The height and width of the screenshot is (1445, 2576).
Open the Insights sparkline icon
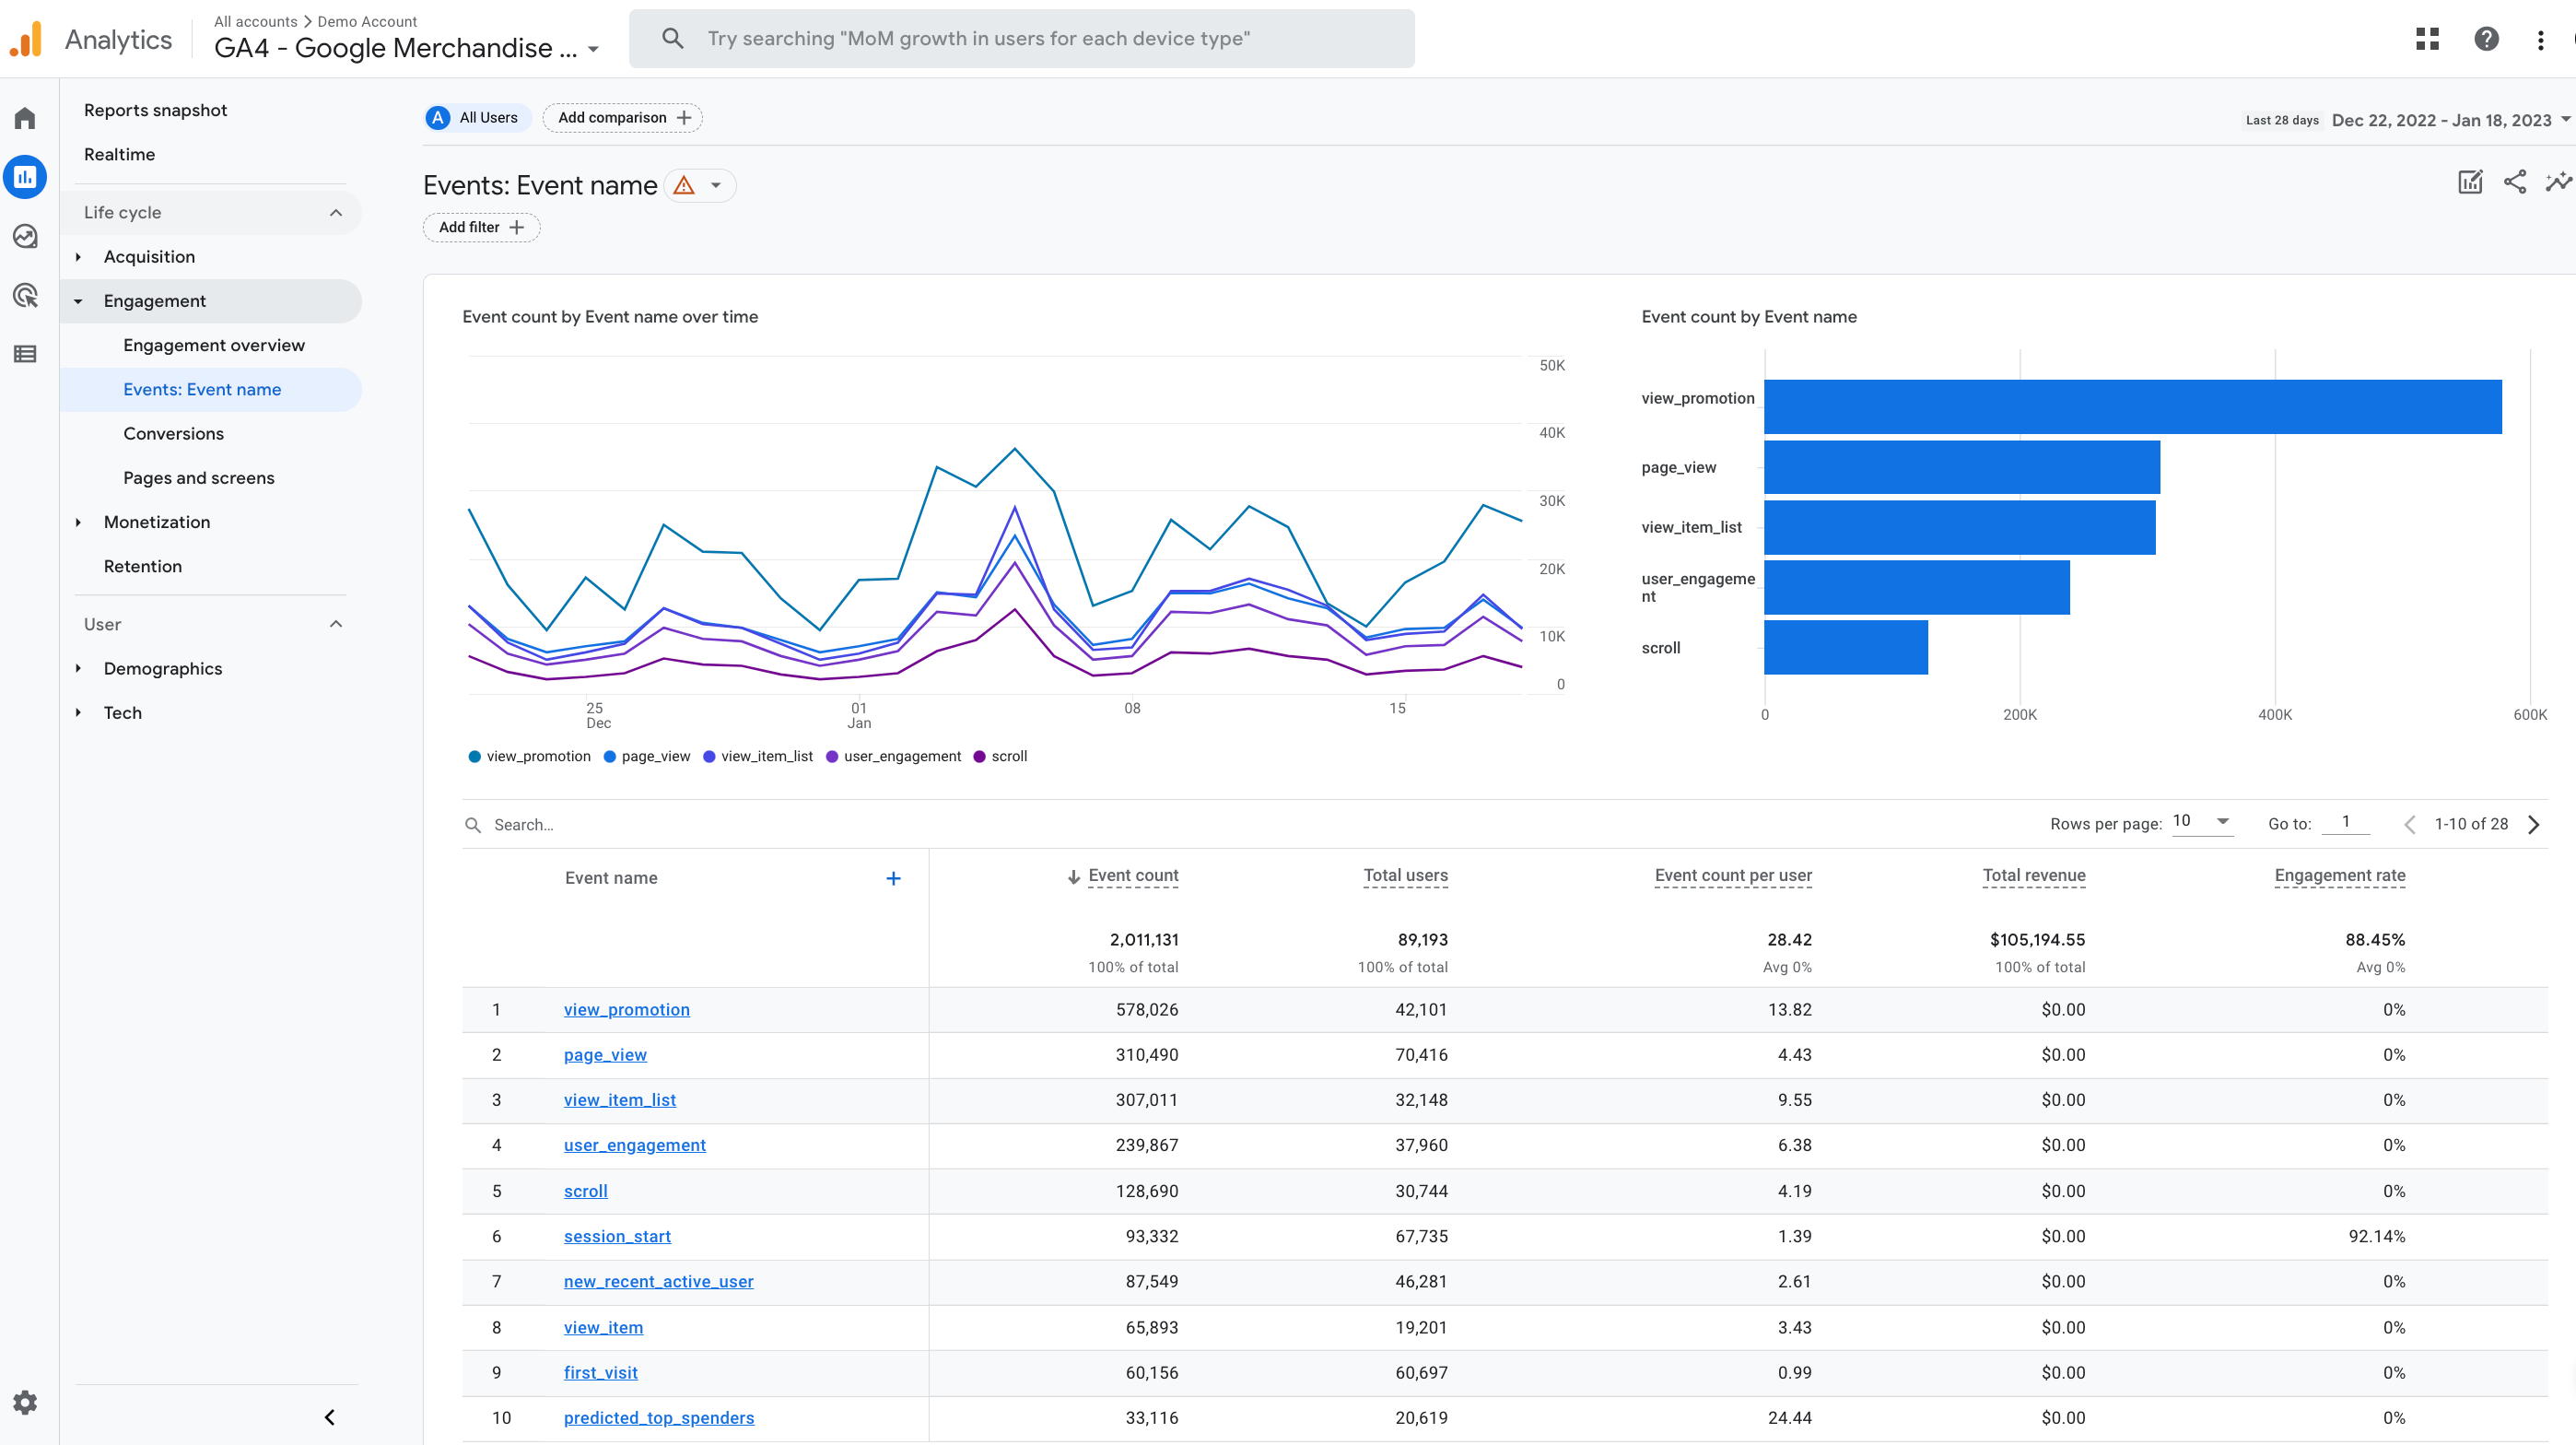(2558, 182)
